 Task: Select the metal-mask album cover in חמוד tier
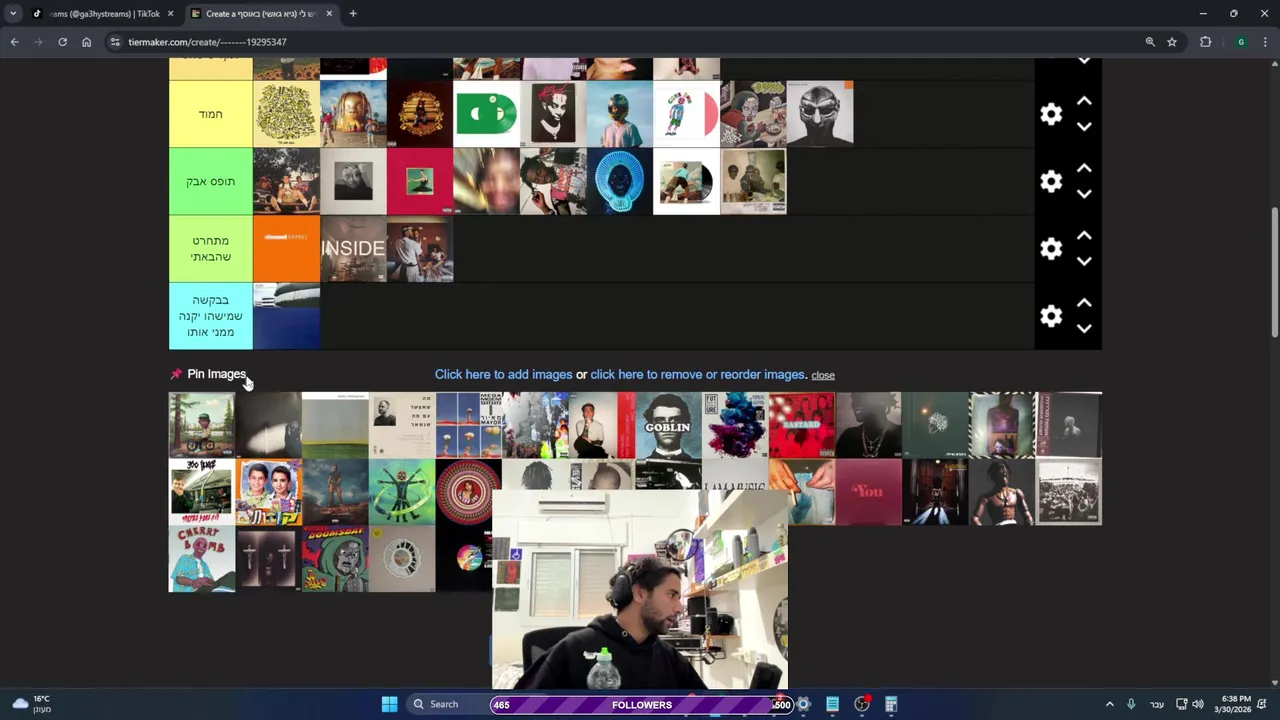[x=820, y=114]
